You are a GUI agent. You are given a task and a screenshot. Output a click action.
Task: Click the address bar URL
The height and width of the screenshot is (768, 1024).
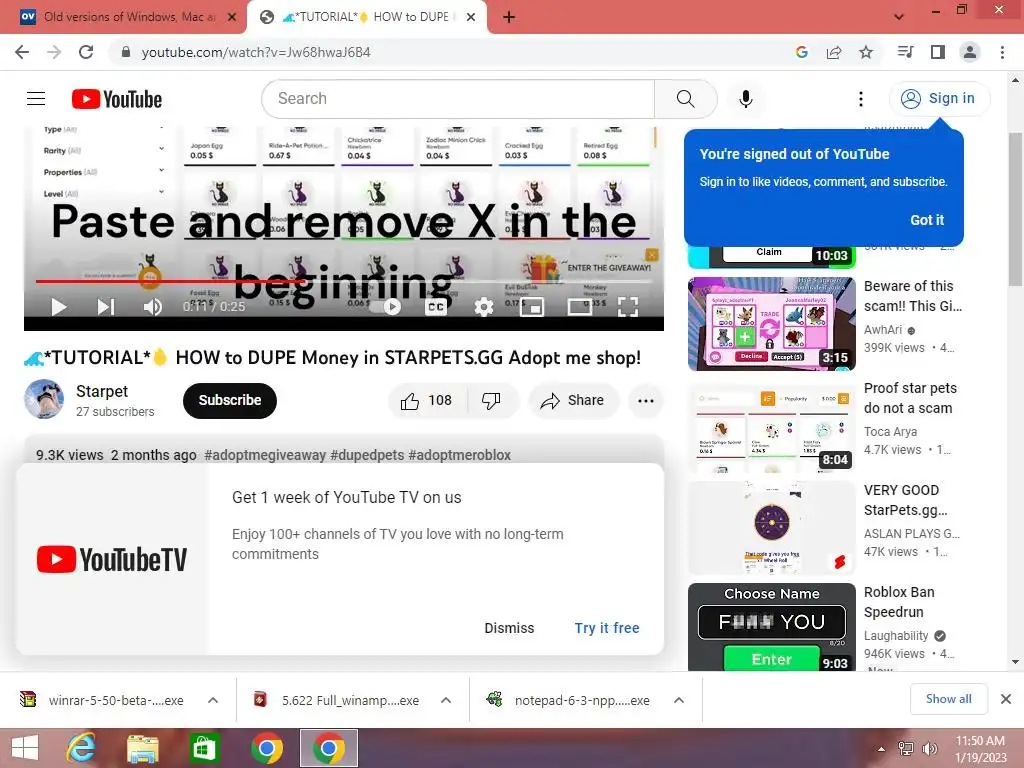click(255, 52)
